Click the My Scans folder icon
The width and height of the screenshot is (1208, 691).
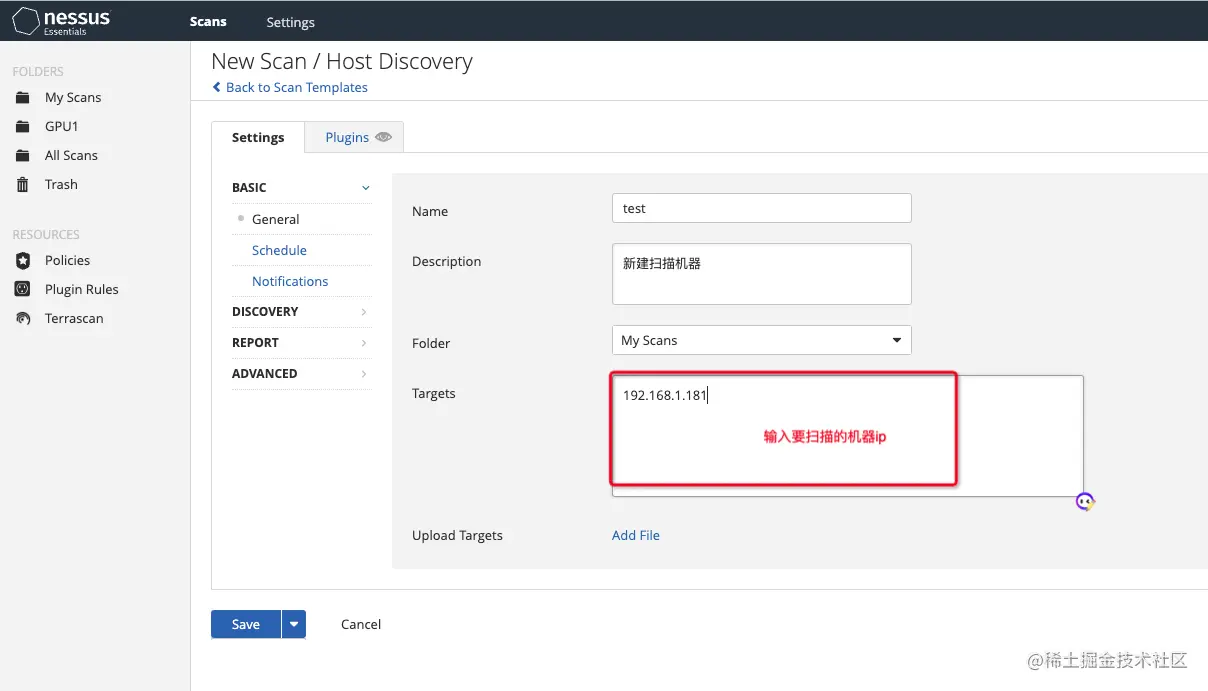tap(23, 97)
